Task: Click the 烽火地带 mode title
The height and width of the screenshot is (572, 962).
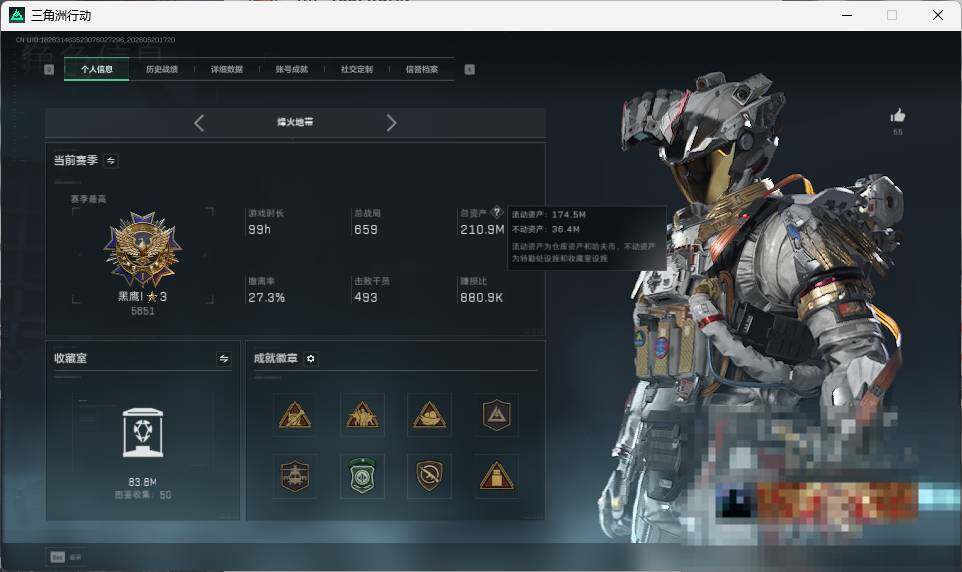Action: pos(295,122)
